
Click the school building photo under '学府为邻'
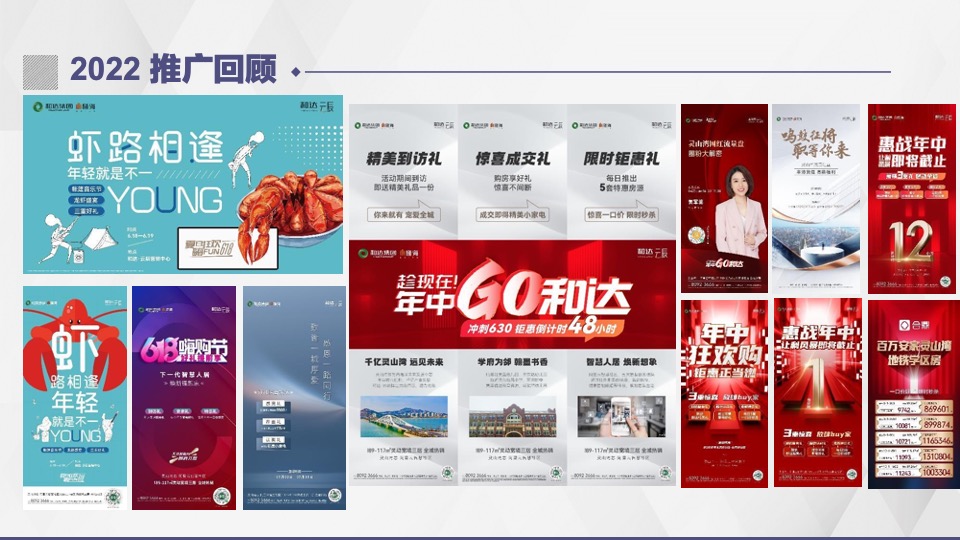pos(512,418)
